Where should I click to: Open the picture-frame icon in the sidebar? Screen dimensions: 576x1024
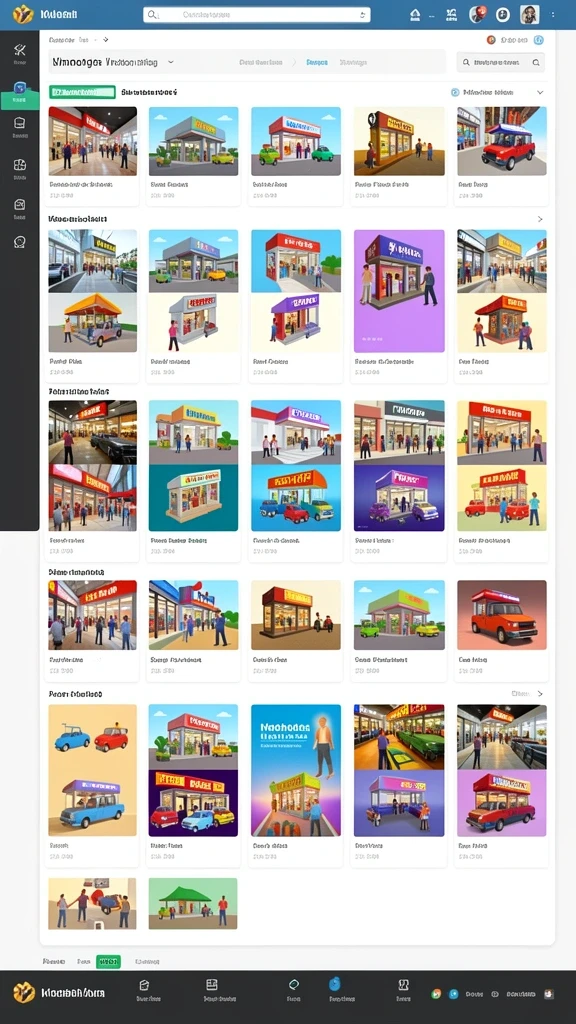(20, 204)
